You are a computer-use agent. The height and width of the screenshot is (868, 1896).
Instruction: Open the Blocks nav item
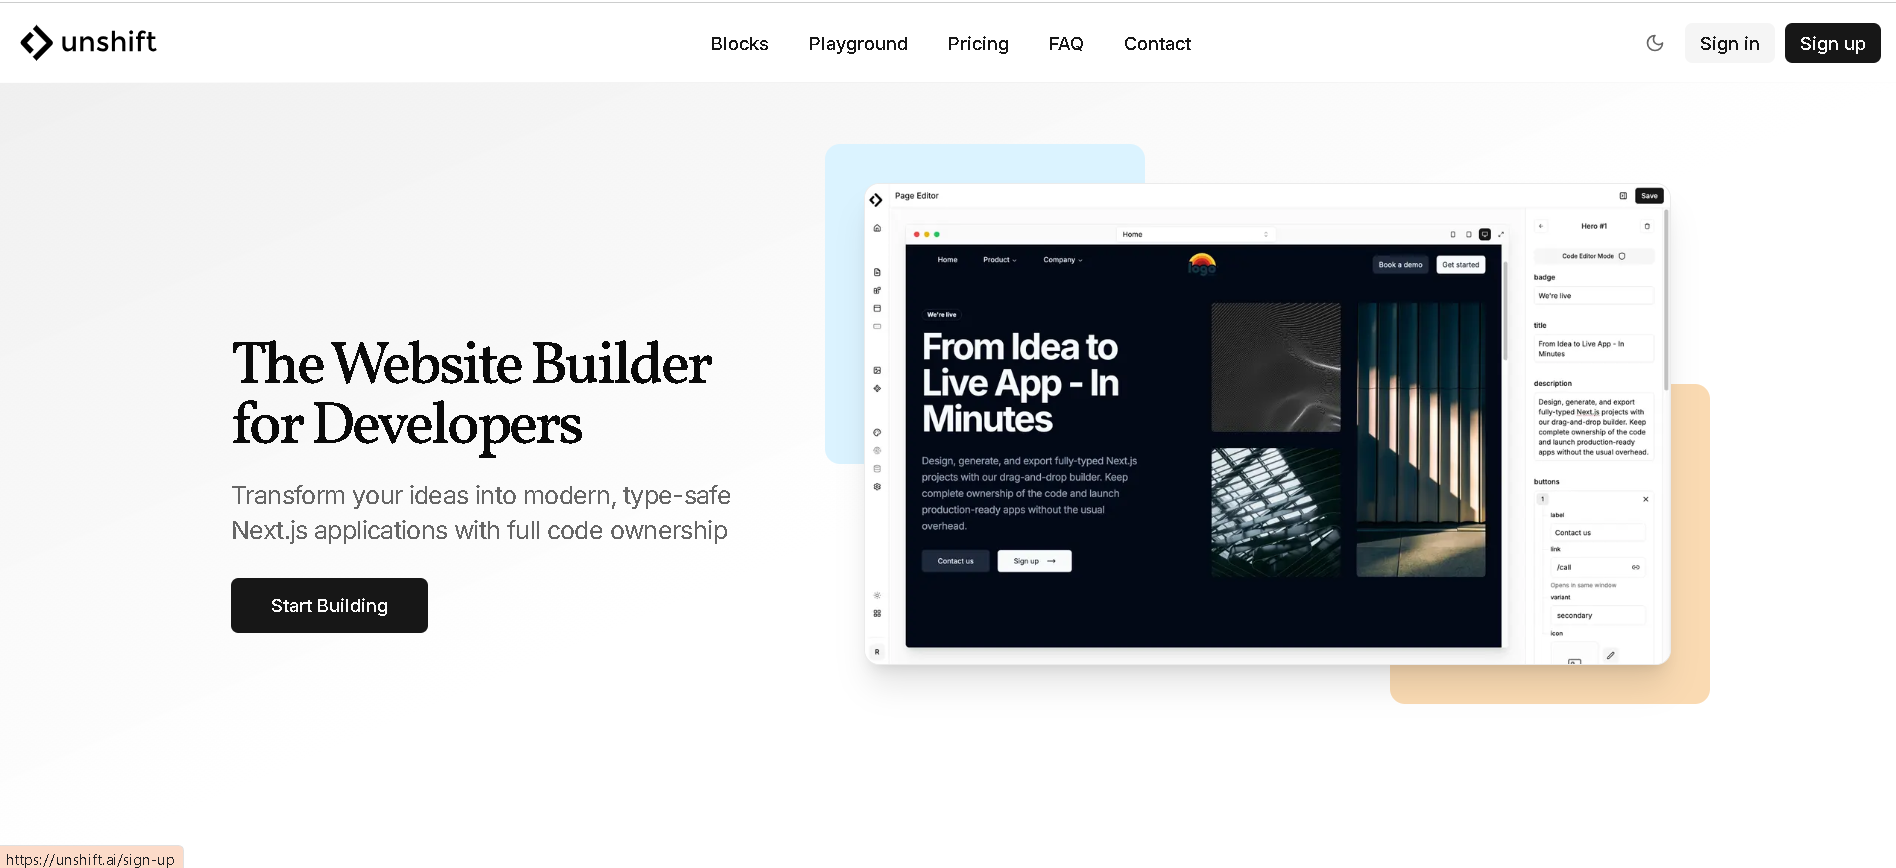coord(739,44)
